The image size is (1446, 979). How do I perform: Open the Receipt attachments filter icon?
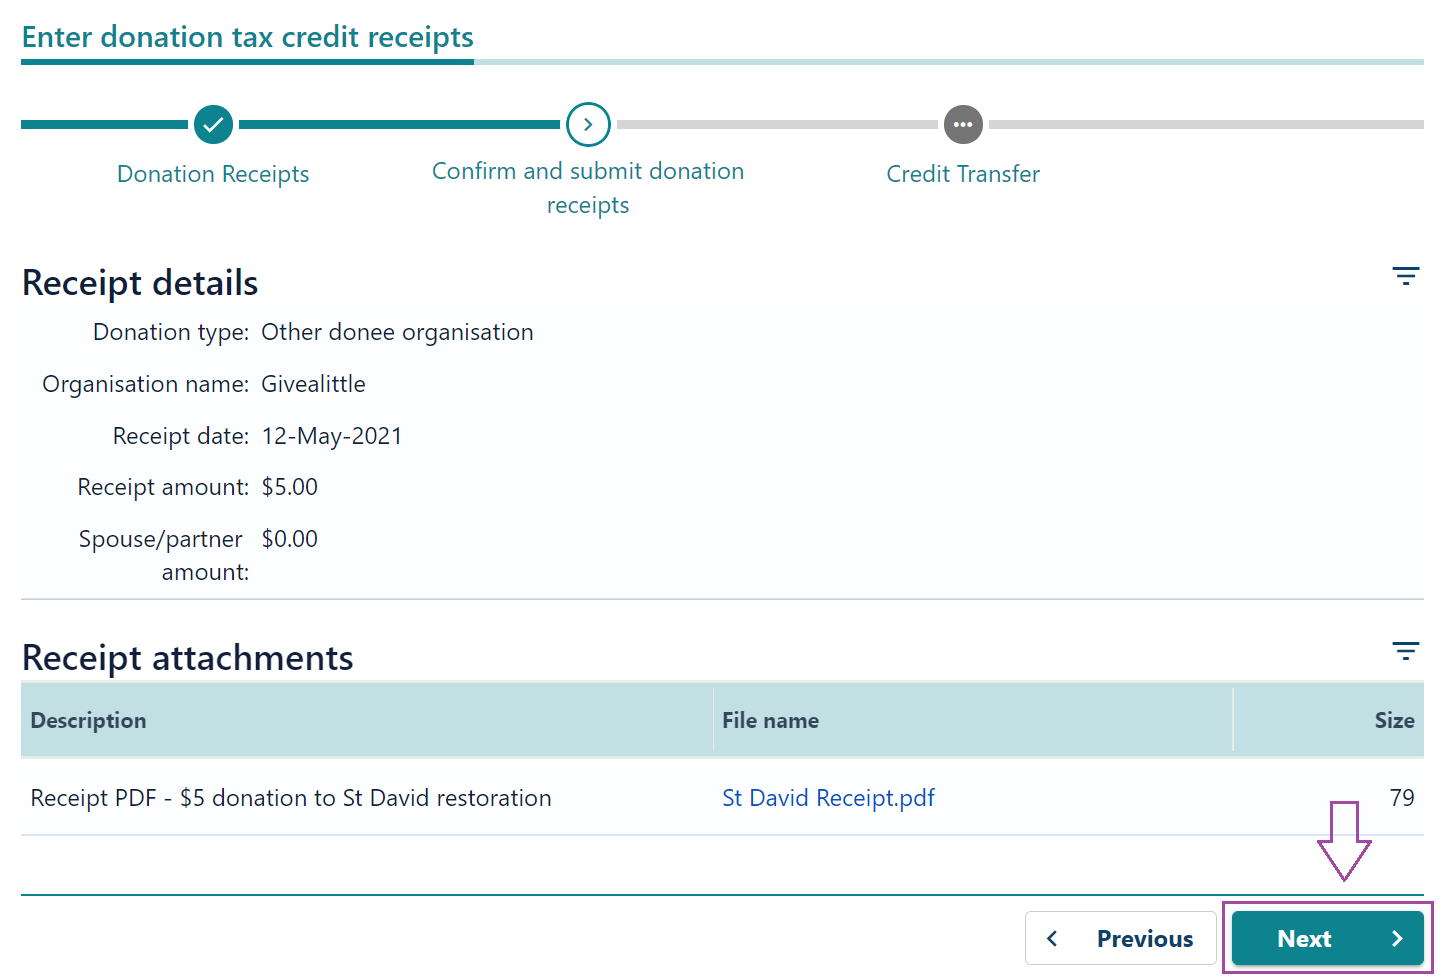1406,651
